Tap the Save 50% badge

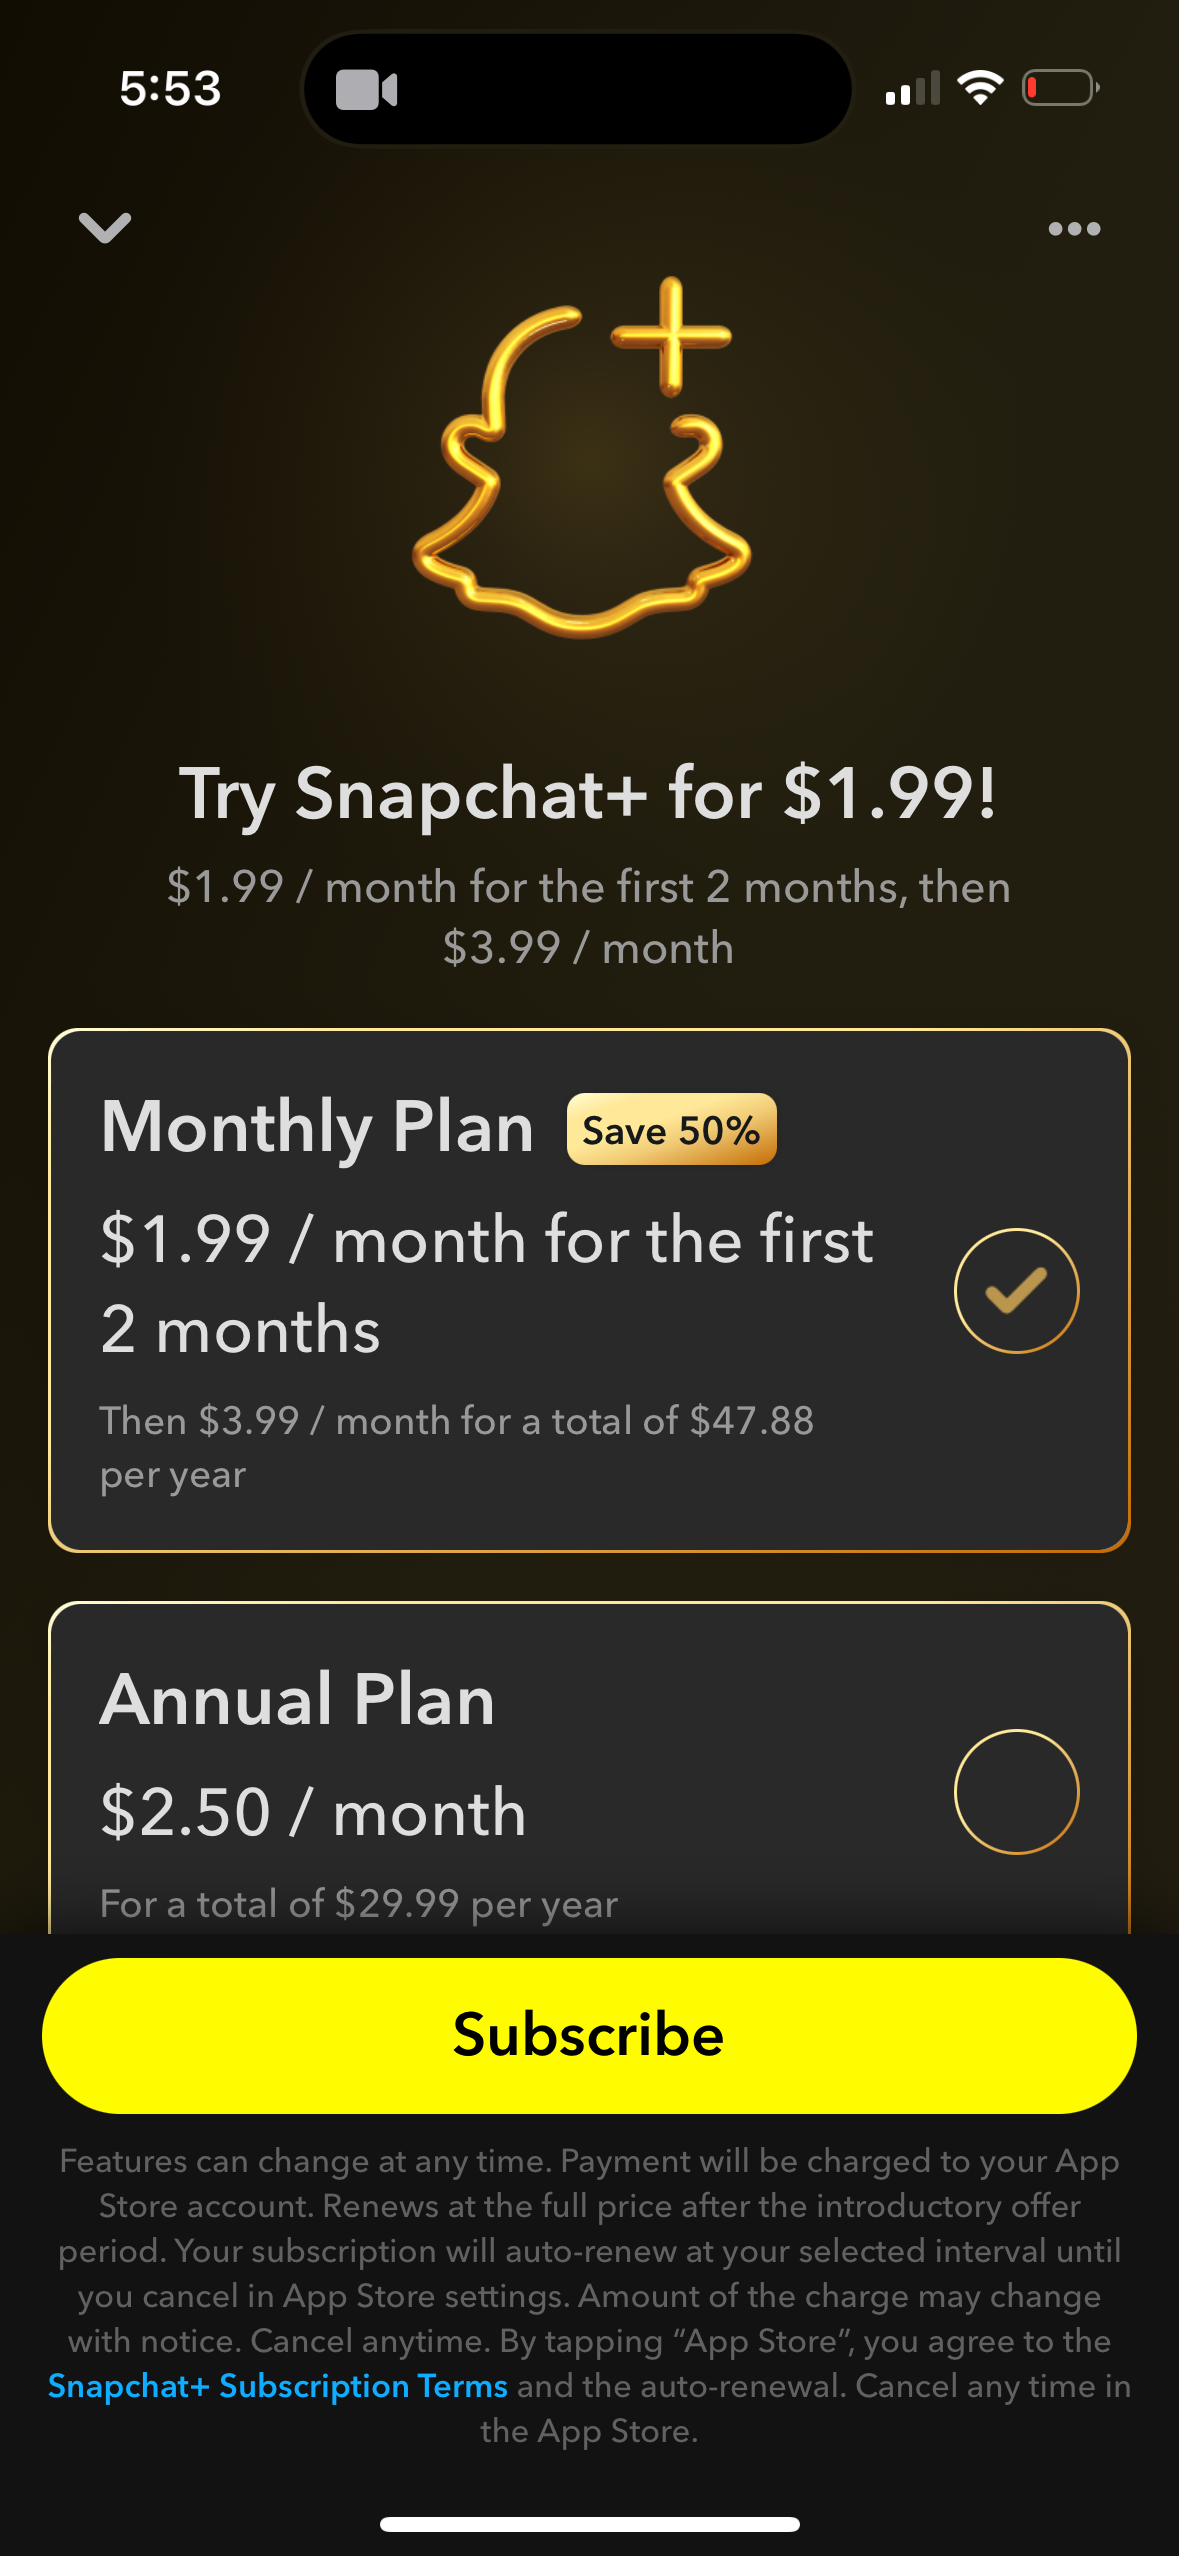click(x=671, y=1130)
